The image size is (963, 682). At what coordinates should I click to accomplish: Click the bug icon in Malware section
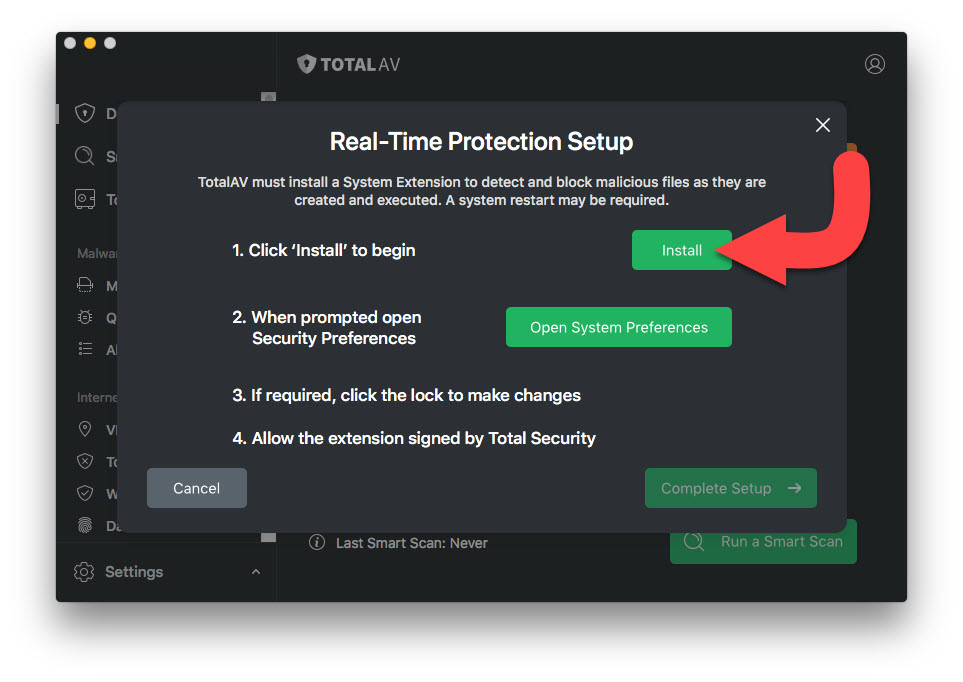85,318
